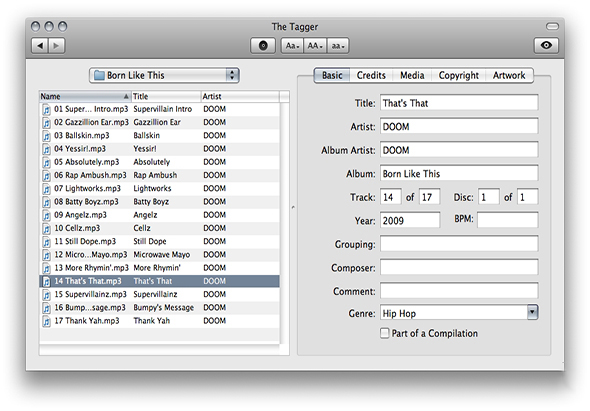This screenshot has width=590, height=411.
Task: Click the toolbar collapse pill button
Action: tap(552, 26)
